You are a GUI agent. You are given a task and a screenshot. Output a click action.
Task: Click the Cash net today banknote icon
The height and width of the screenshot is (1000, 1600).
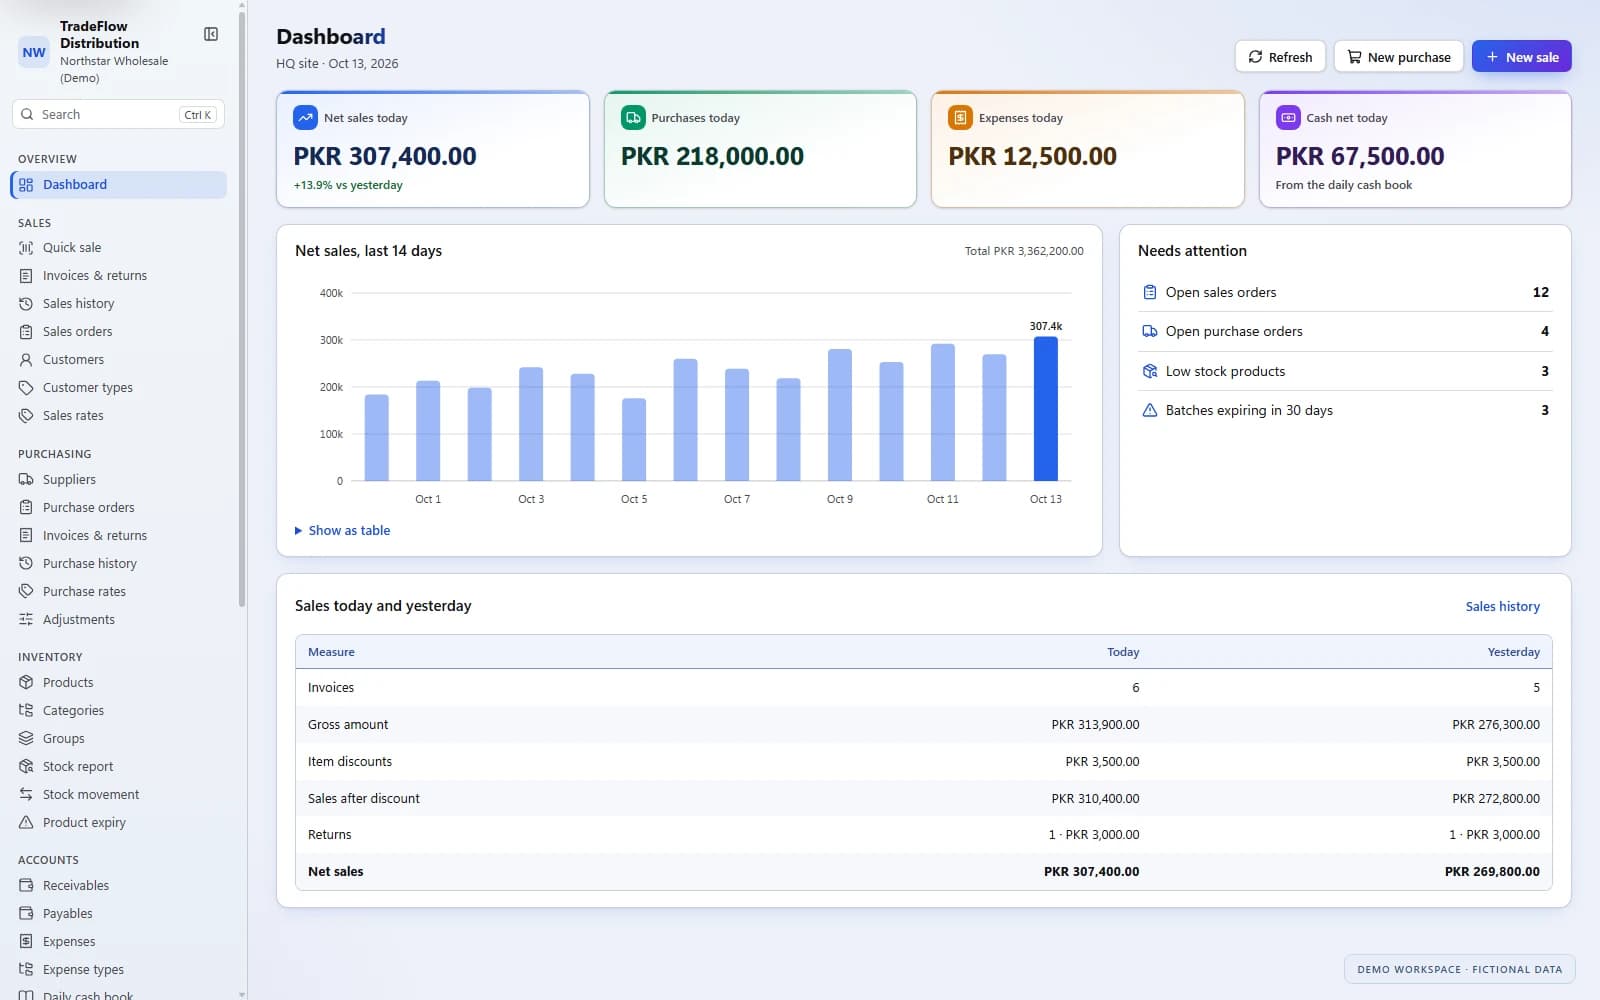1288,118
